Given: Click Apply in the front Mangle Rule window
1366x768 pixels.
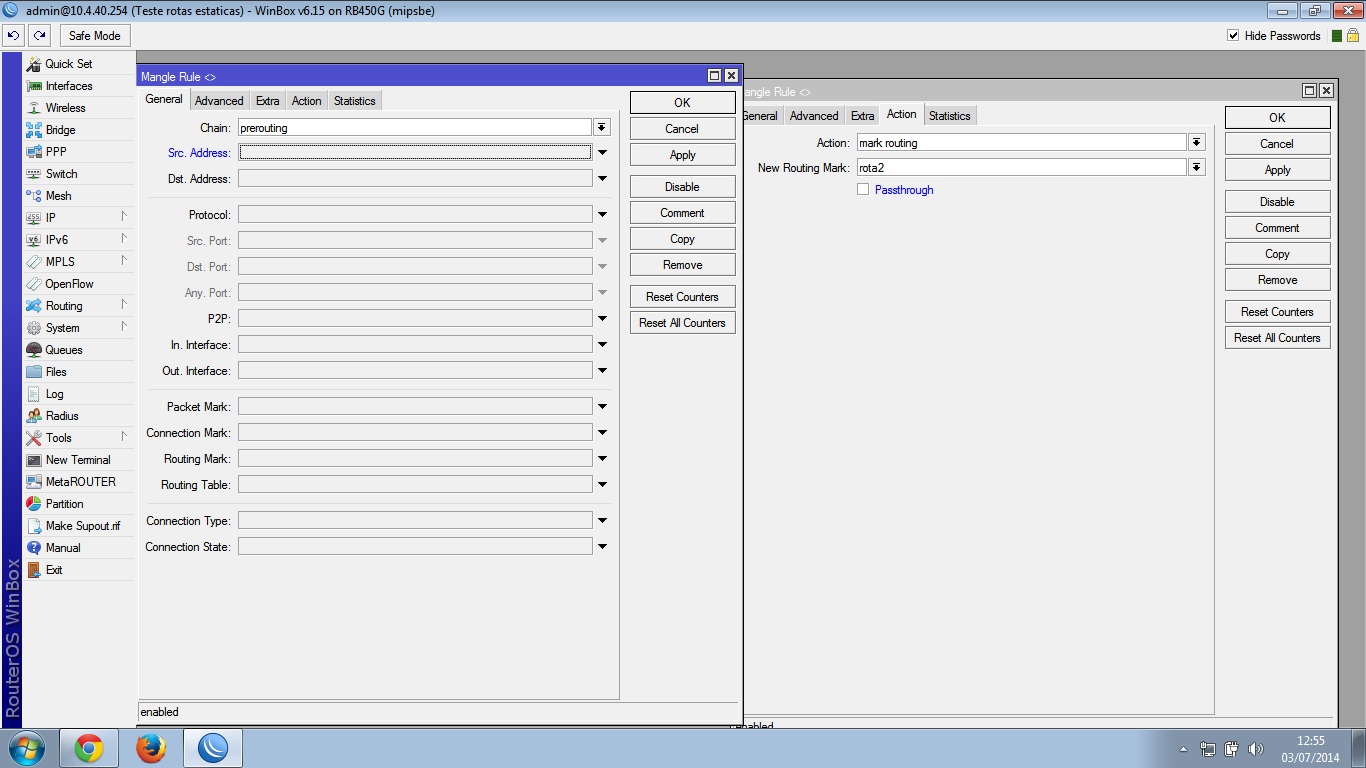Looking at the screenshot, I should 682,155.
